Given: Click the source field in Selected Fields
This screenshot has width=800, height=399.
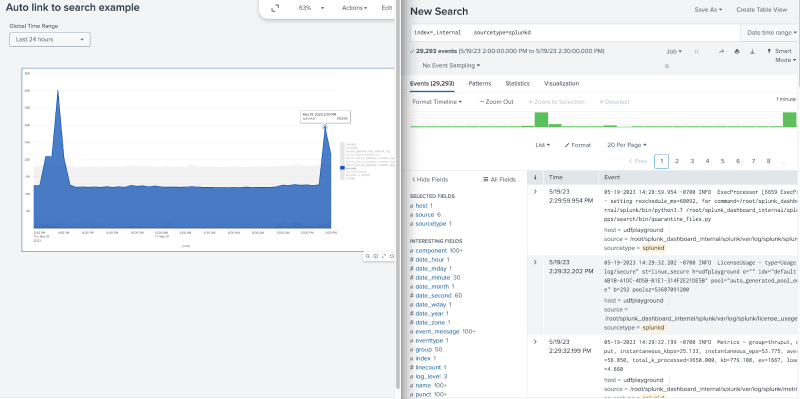Looking at the screenshot, I should pyautogui.click(x=424, y=215).
